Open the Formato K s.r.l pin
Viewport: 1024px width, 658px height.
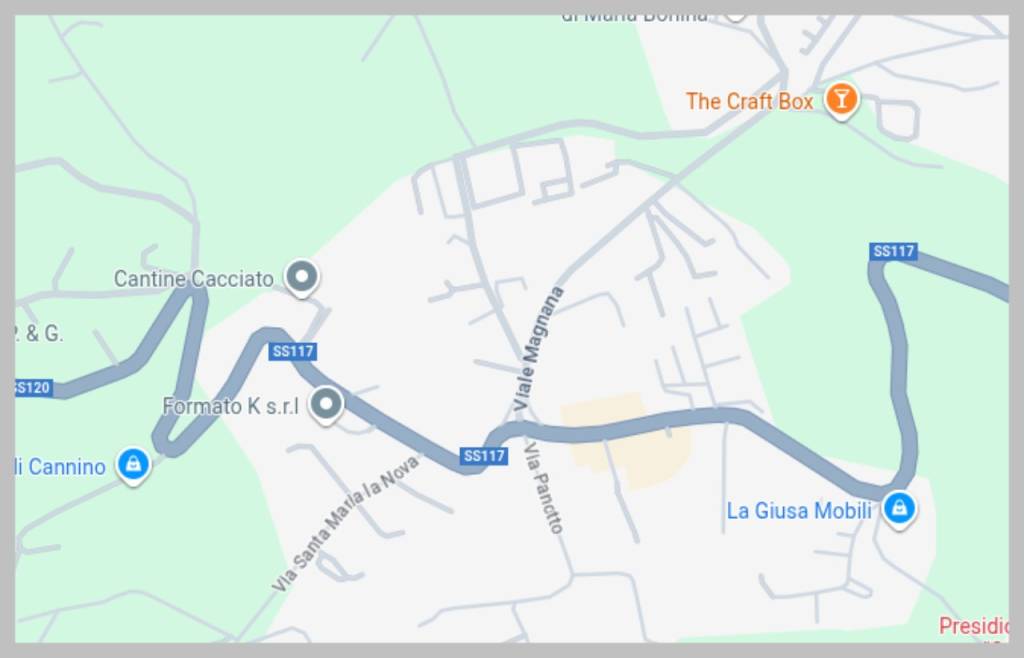click(326, 405)
